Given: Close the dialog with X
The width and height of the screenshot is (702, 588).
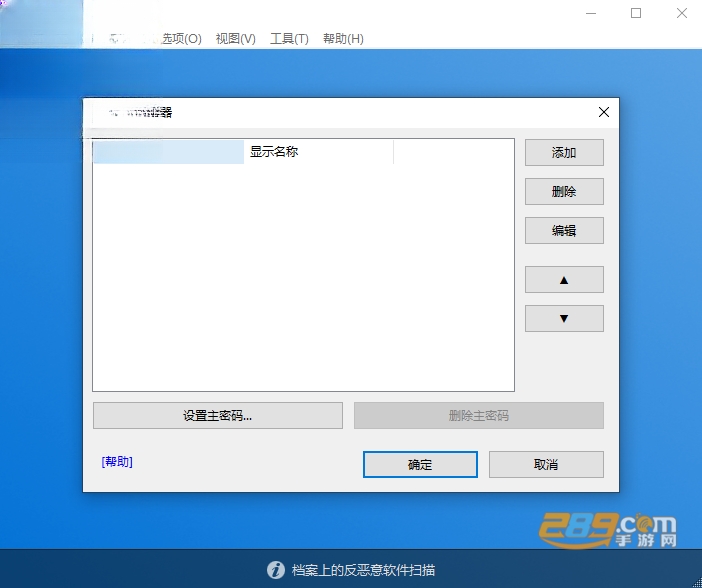Looking at the screenshot, I should point(604,112).
